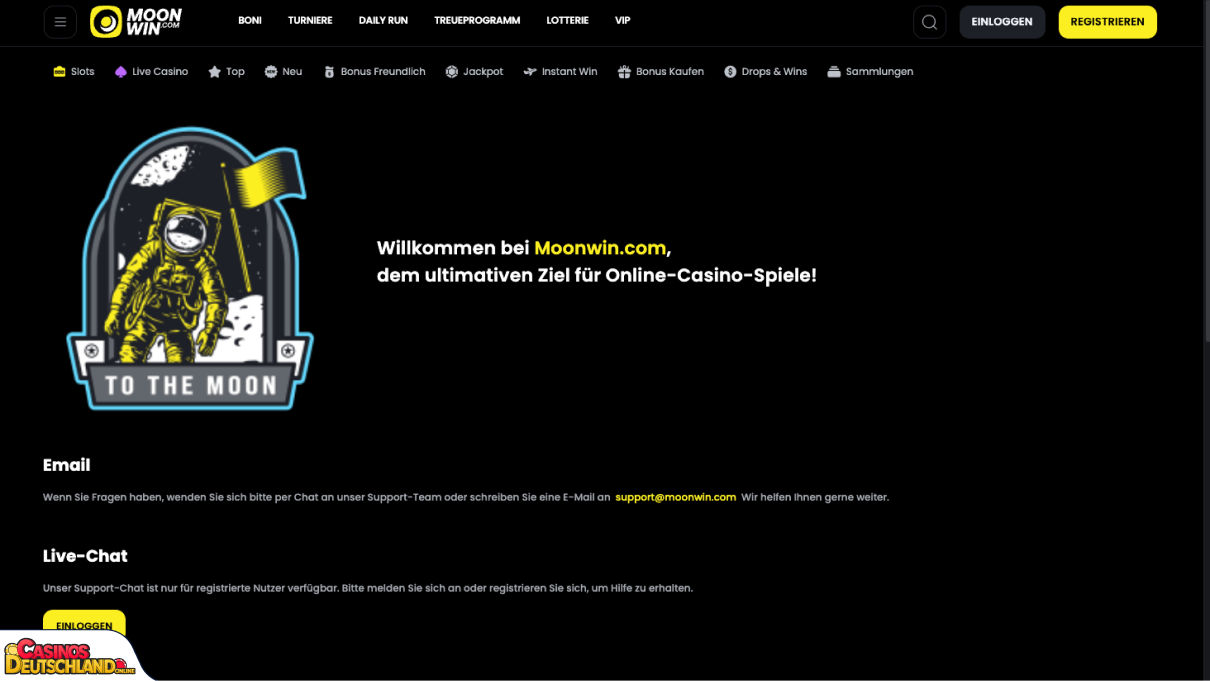Select the Neu category label
This screenshot has width=1210, height=681.
coord(292,72)
